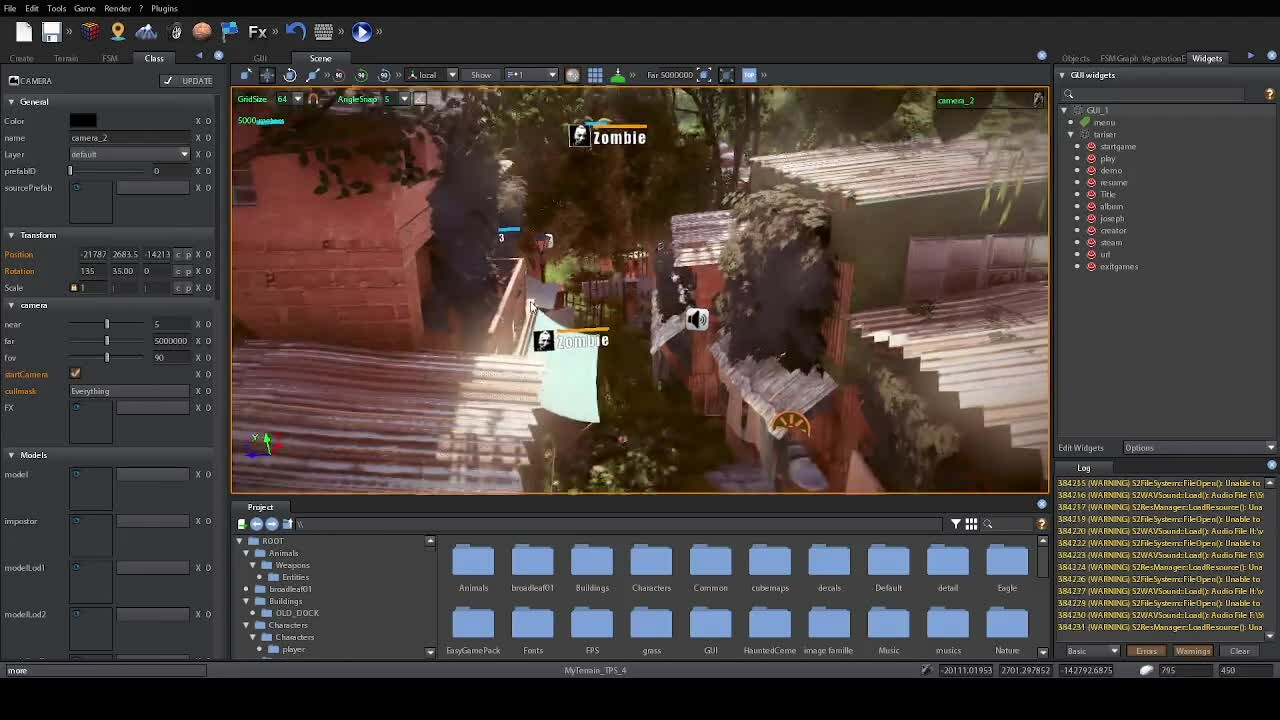
Task: Switch to the TOP view icon
Action: point(749,75)
